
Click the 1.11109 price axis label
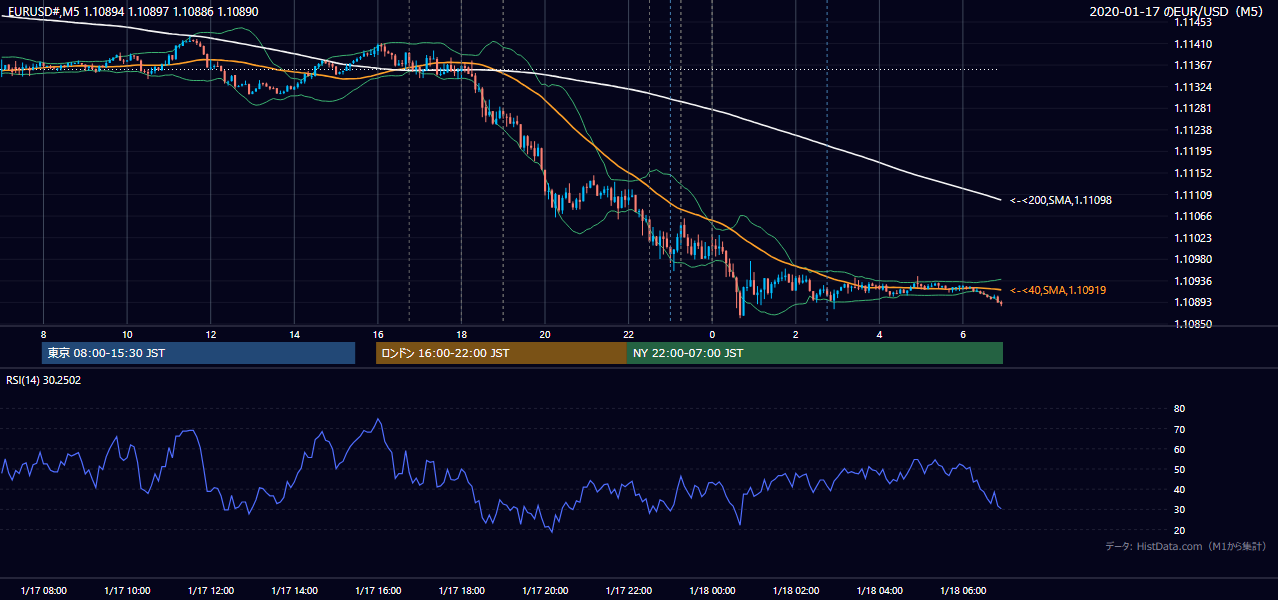1193,195
